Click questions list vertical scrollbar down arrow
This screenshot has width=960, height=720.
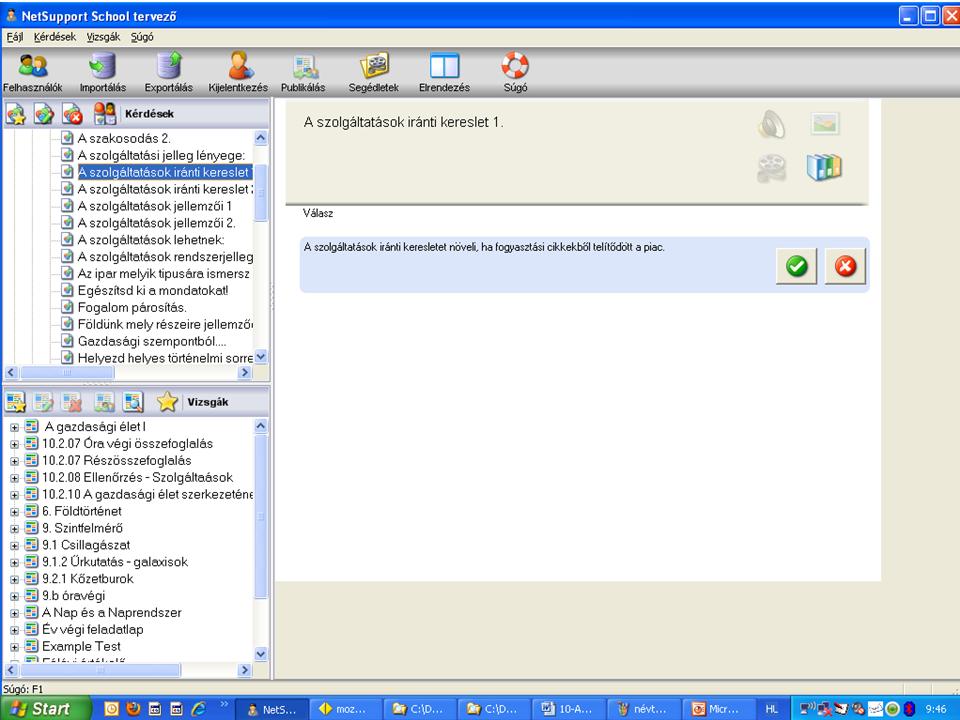click(x=262, y=356)
